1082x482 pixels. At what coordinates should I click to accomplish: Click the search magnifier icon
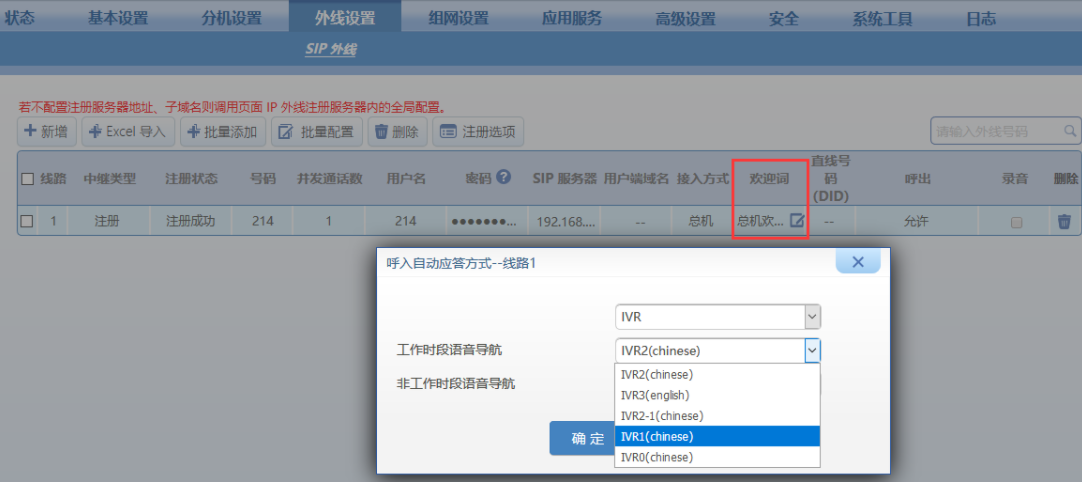tap(1070, 131)
